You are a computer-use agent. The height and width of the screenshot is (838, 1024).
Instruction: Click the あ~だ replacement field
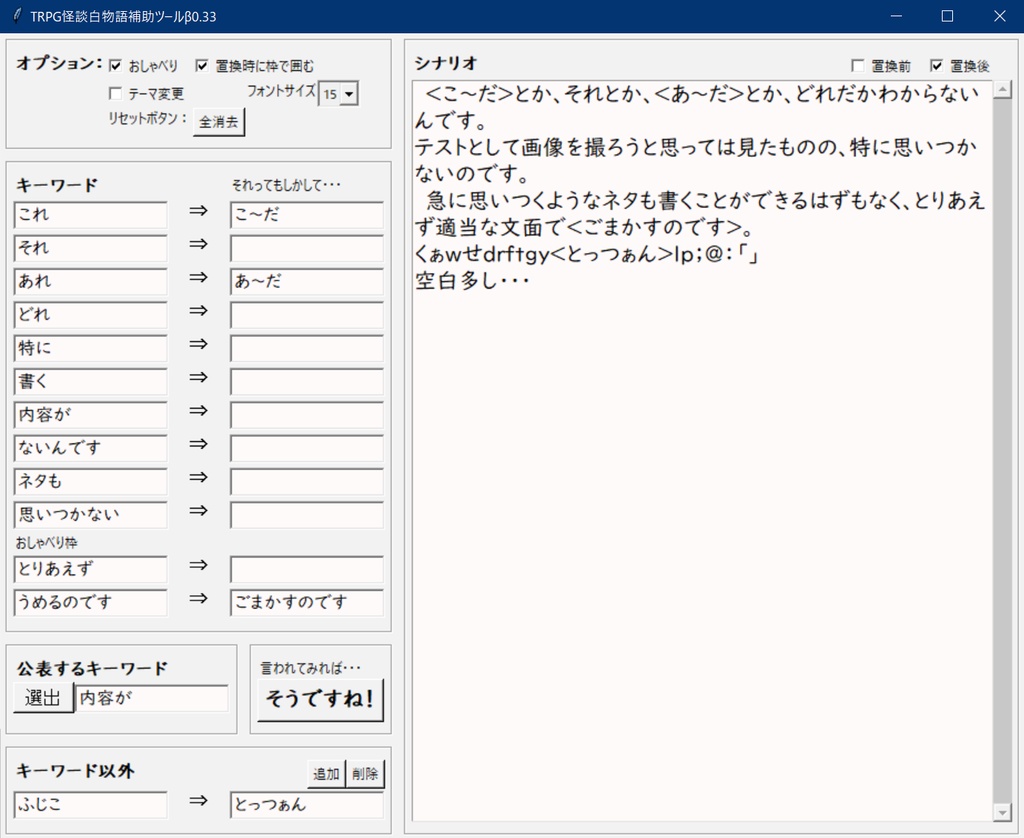[x=307, y=282]
